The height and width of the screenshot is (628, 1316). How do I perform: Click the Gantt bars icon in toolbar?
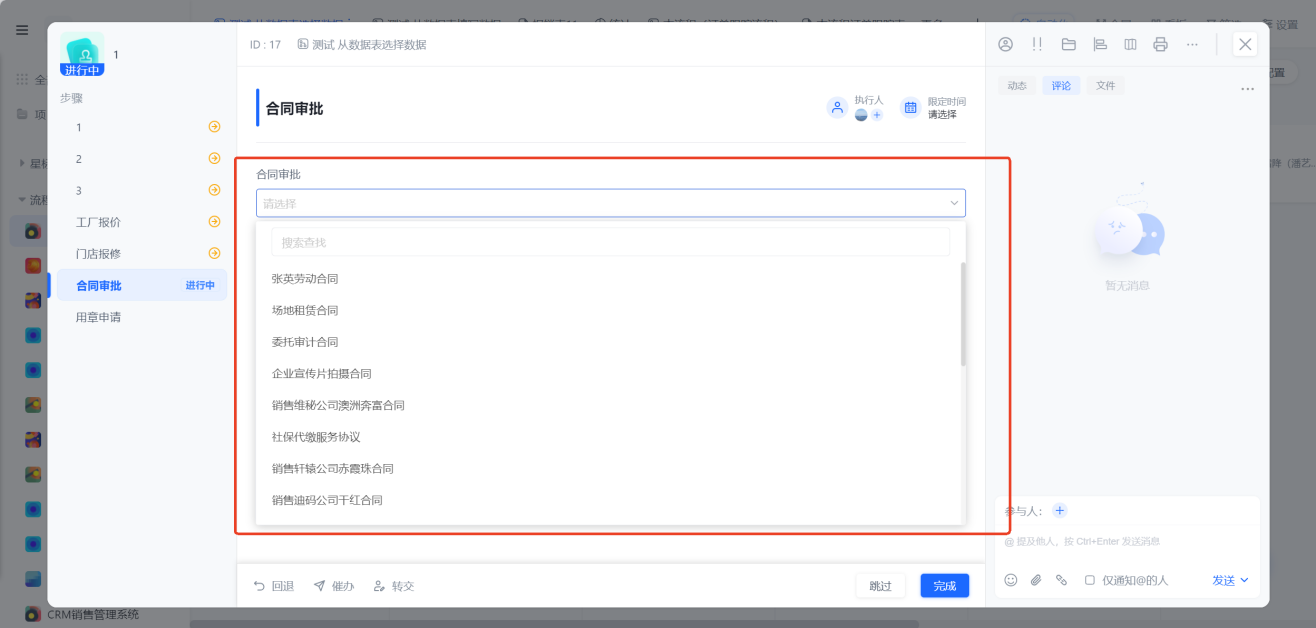[1100, 44]
